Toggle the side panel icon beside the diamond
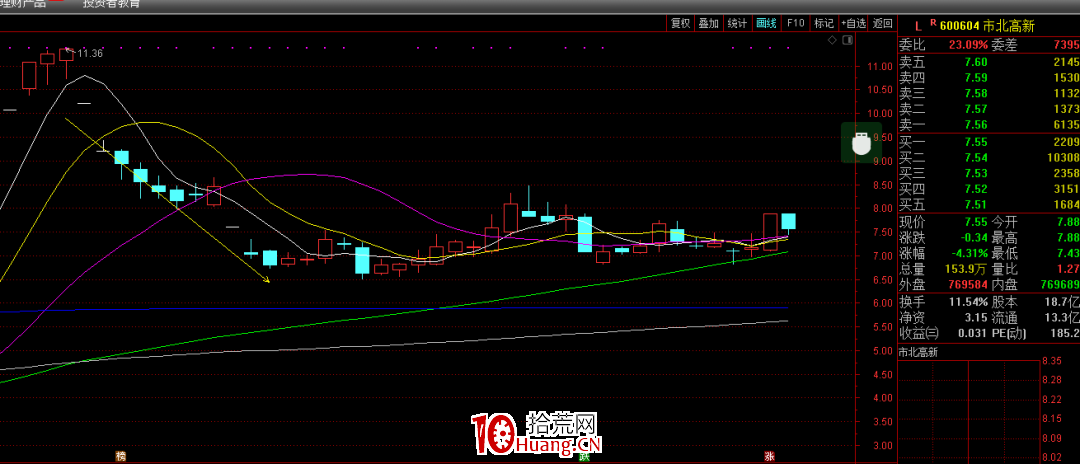1080x464 pixels. (x=848, y=41)
